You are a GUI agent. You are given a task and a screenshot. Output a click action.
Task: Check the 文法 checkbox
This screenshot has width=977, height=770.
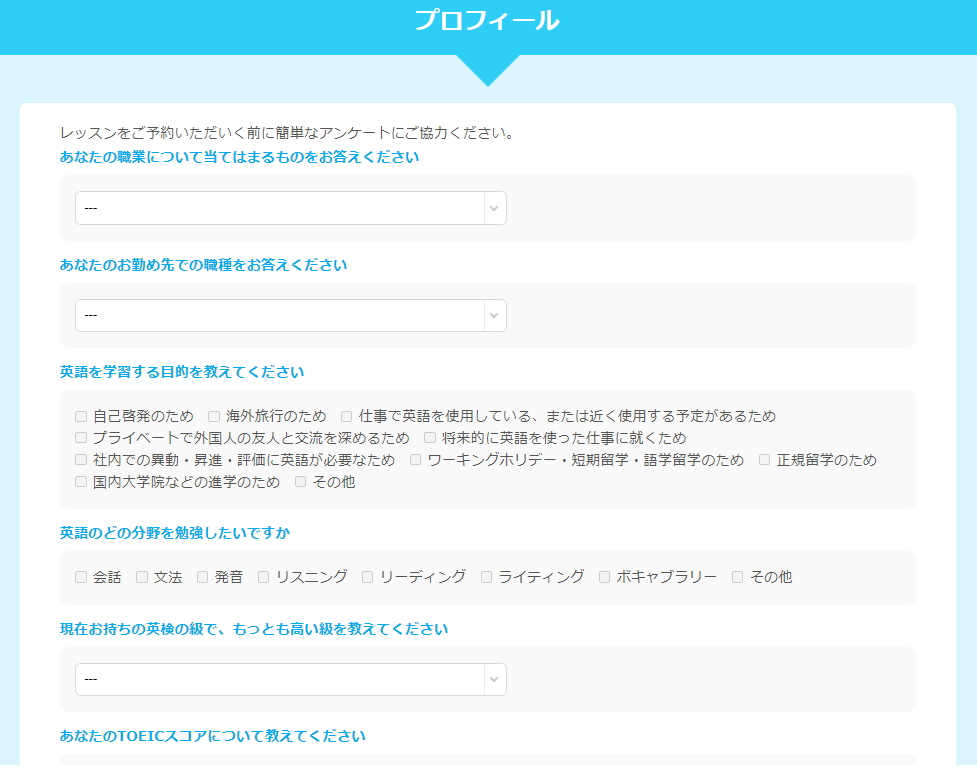(142, 577)
